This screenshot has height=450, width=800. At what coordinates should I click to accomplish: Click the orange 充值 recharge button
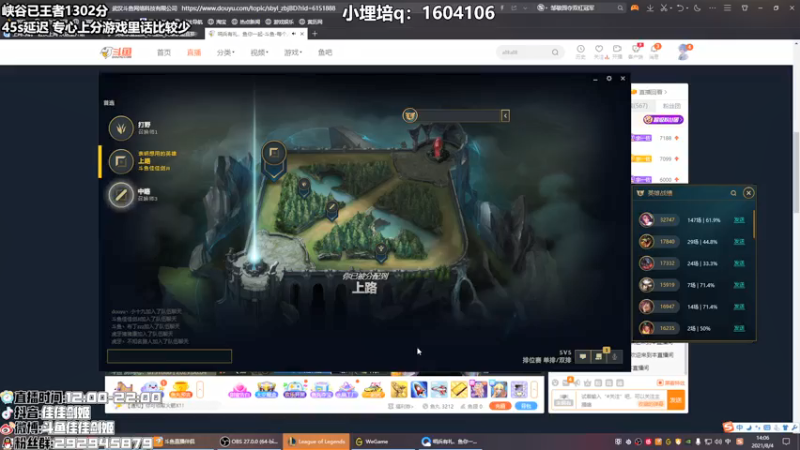point(500,406)
